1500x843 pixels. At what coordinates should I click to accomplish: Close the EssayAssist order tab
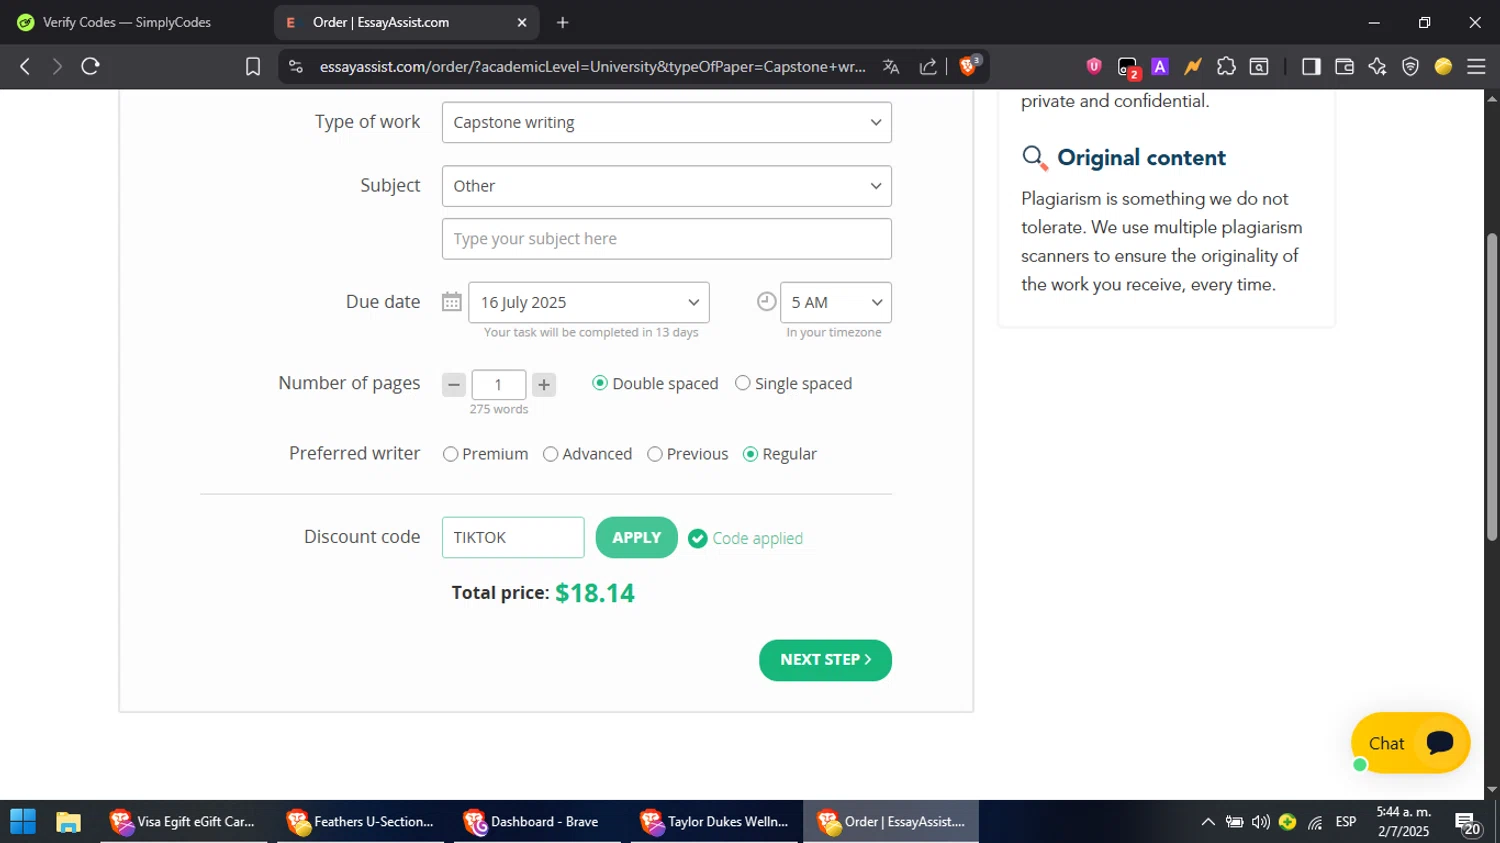(522, 22)
